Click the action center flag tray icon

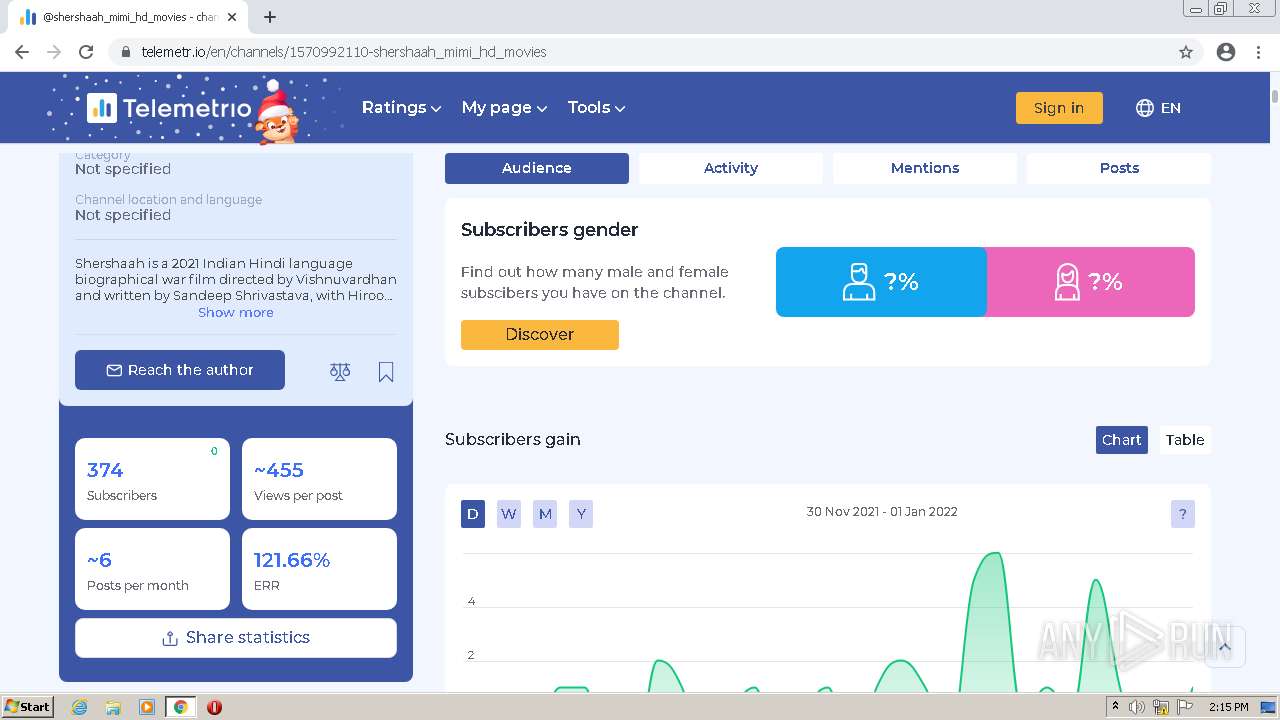(1185, 707)
